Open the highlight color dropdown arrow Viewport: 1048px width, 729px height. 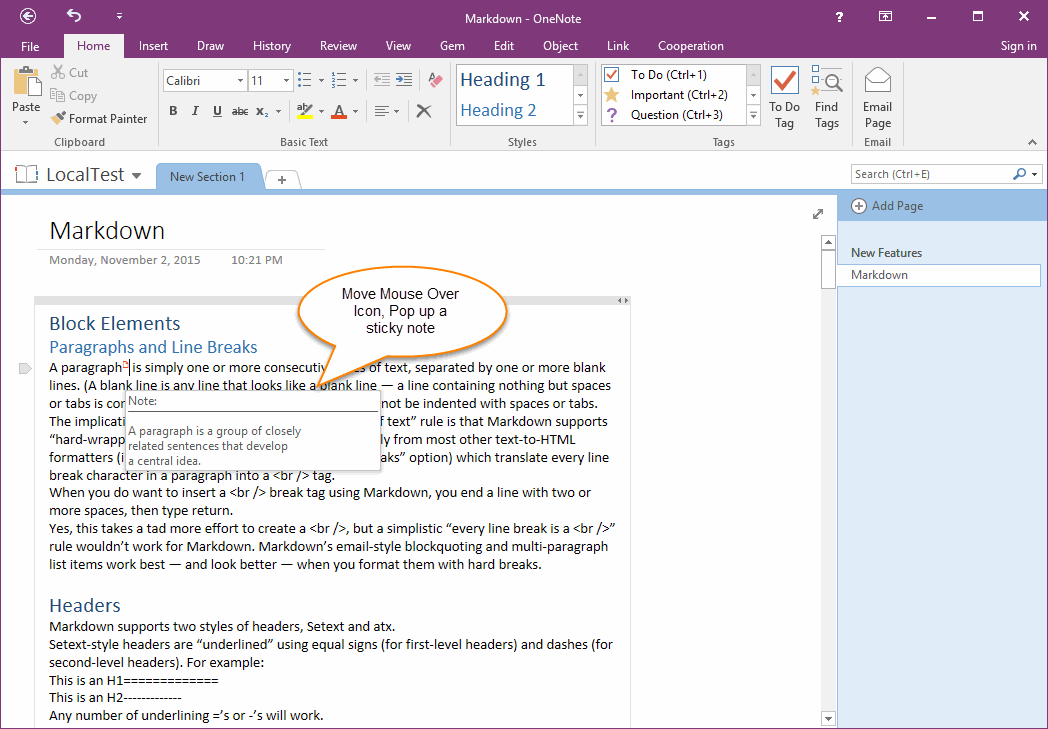pyautogui.click(x=321, y=112)
